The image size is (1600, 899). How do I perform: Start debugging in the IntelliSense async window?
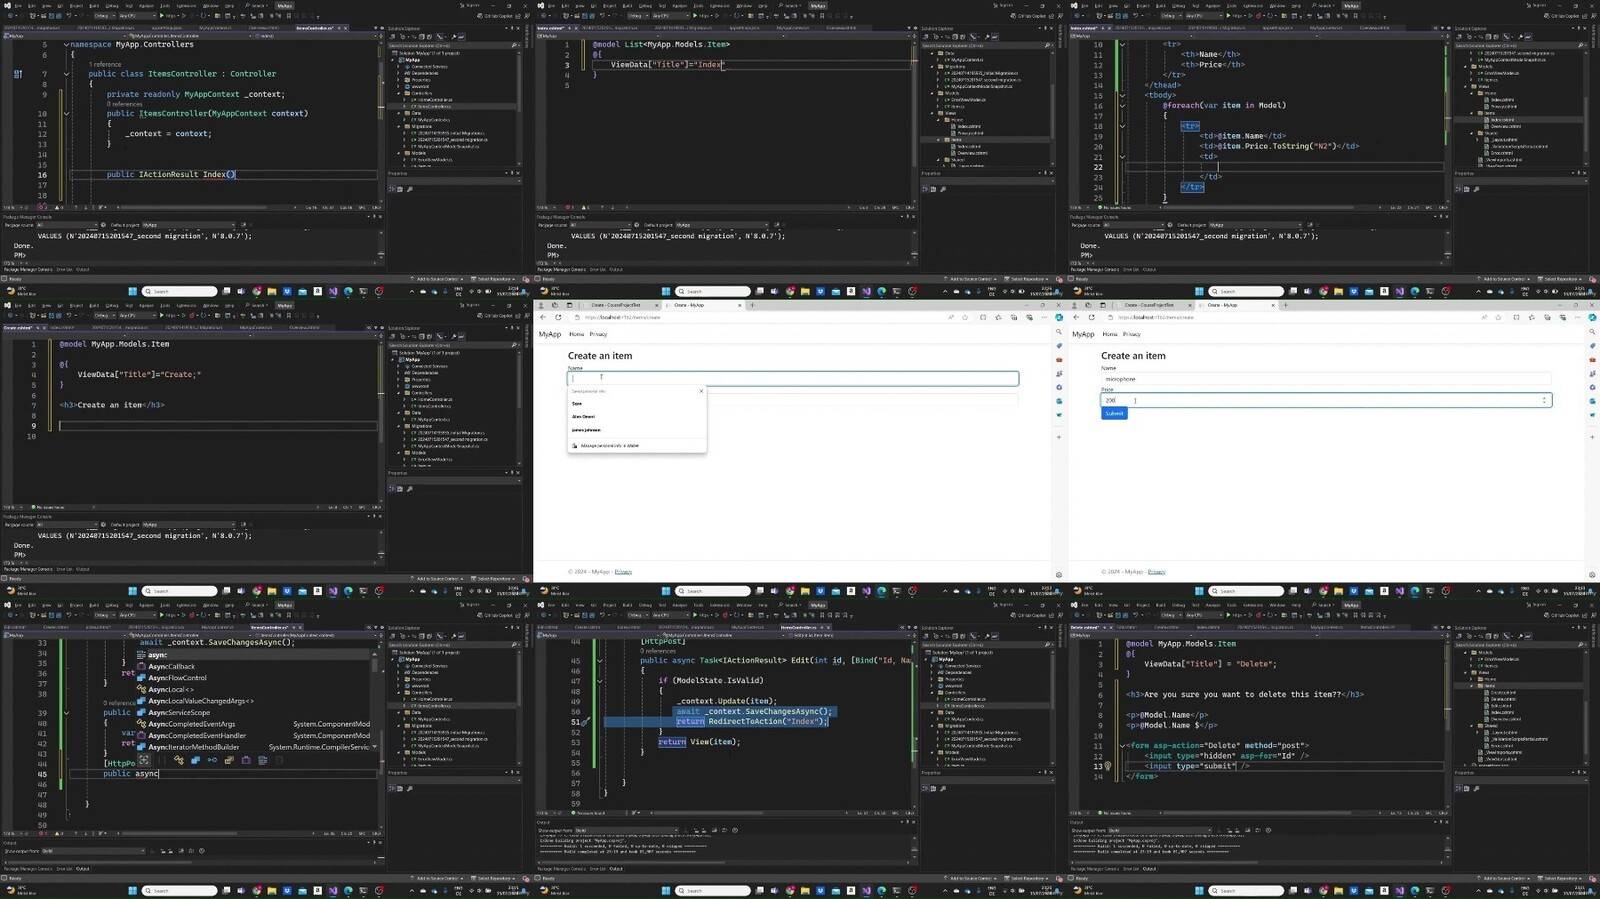[x=169, y=615]
